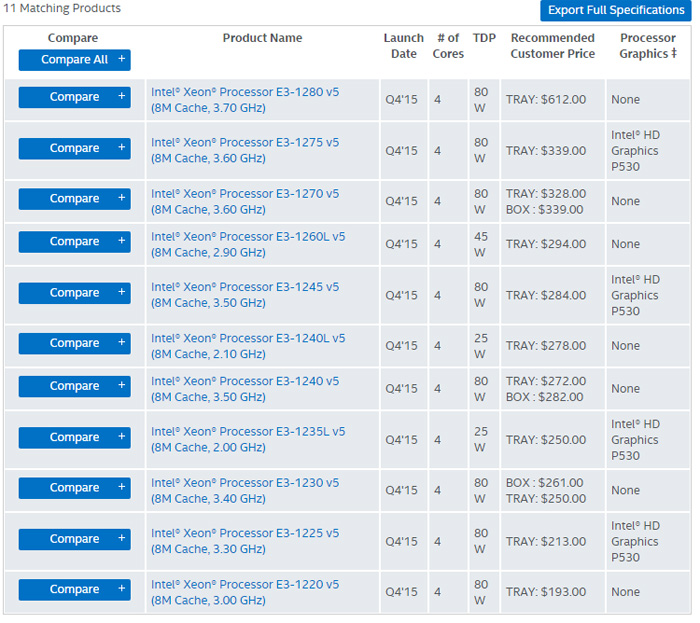
Task: Select the BOX : $282.00 price text
Action: pyautogui.click(x=545, y=397)
